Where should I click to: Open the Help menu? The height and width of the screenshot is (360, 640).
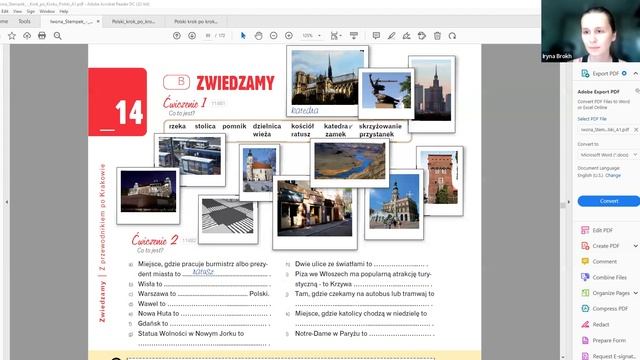click(x=64, y=11)
